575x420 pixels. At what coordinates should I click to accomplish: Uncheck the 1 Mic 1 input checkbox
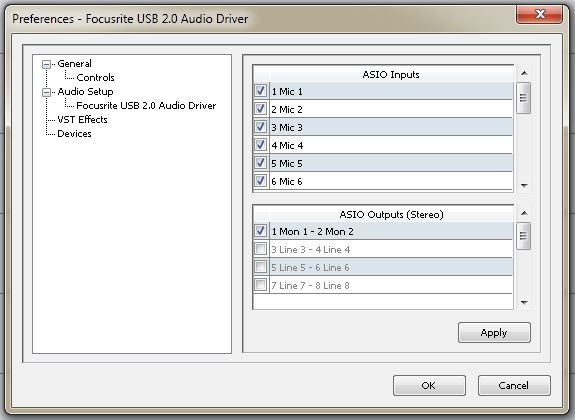pos(260,91)
